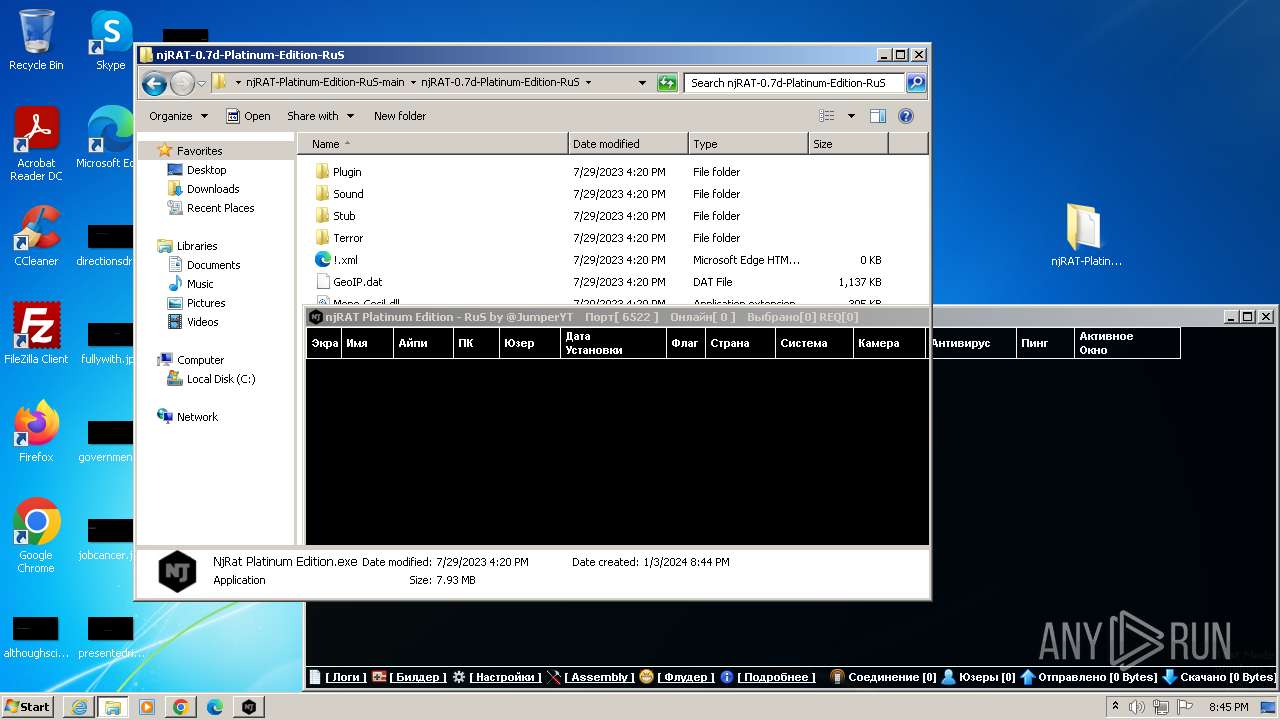Select the !.xml file

(345, 260)
